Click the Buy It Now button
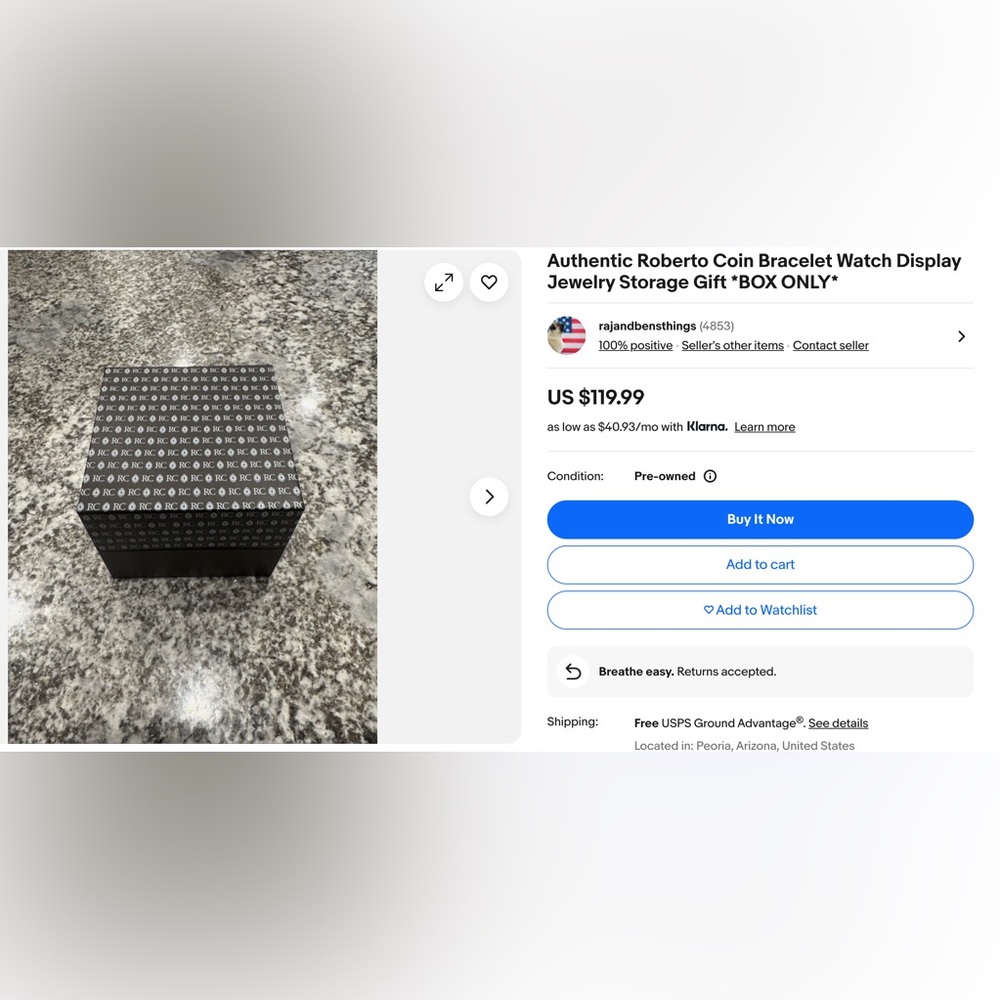The image size is (1000, 1000). pos(760,519)
